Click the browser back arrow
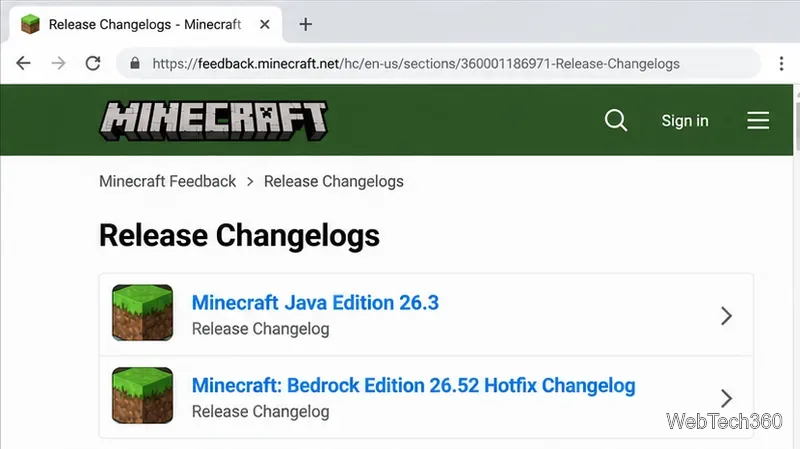Viewport: 800px width, 449px height. tap(23, 63)
